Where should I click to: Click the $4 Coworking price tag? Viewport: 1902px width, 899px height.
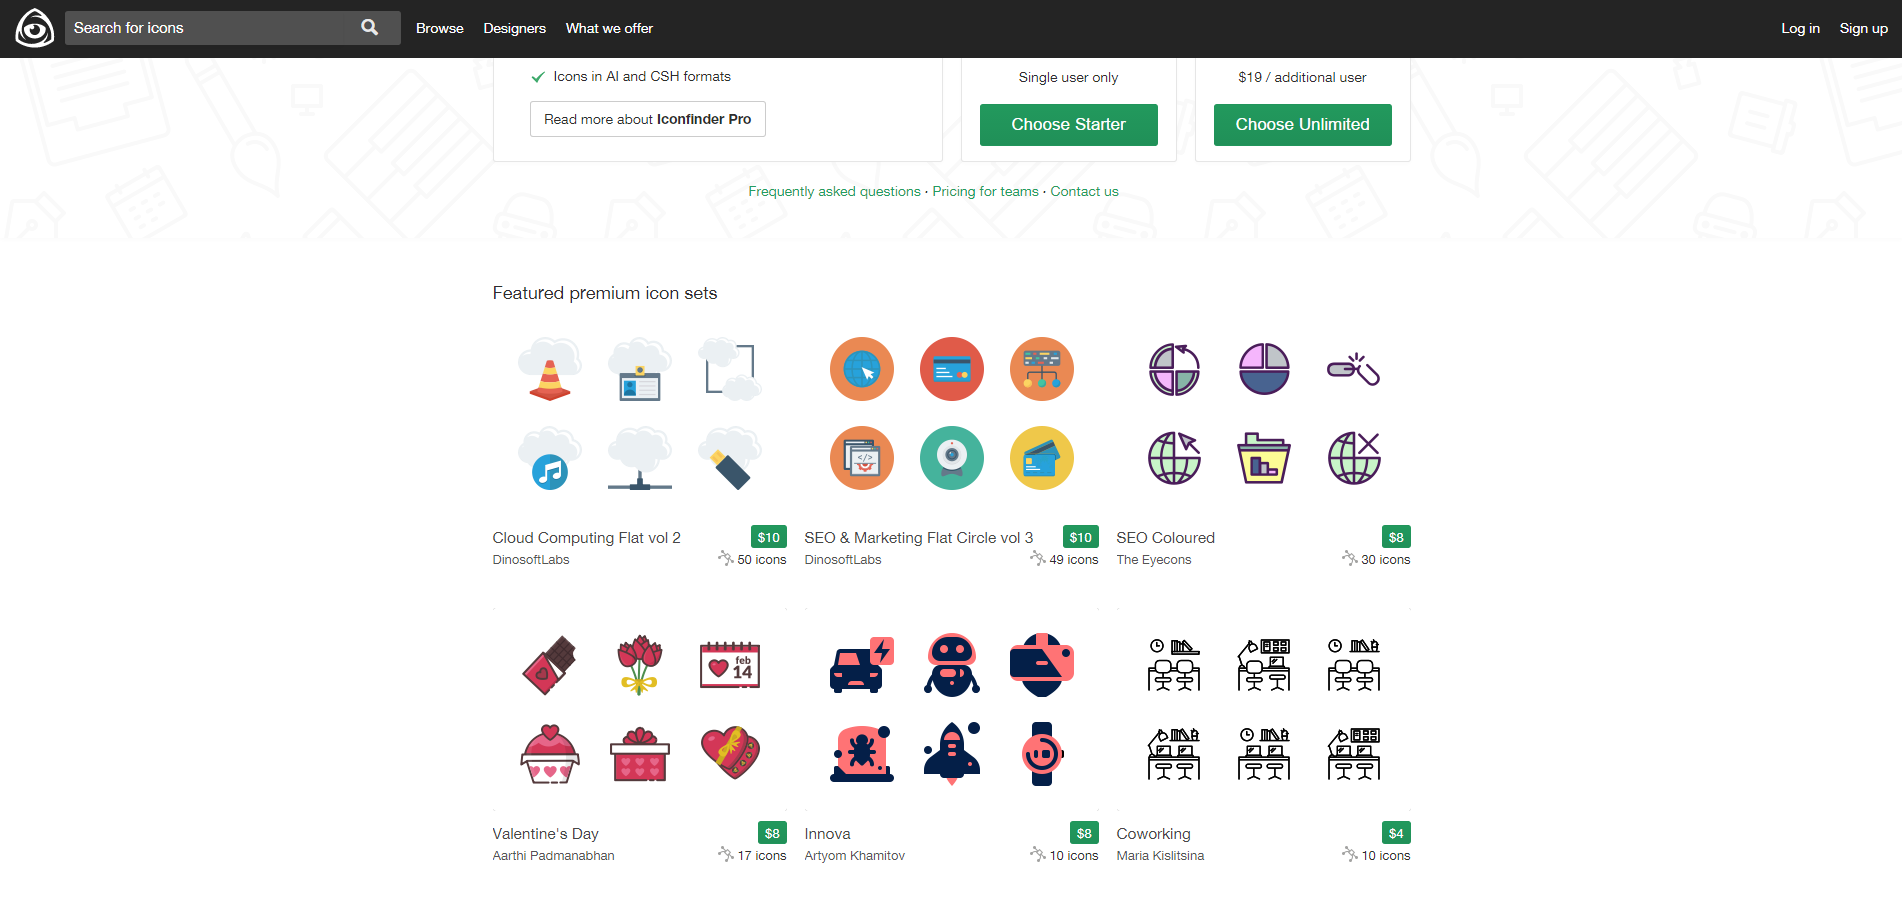click(x=1396, y=833)
